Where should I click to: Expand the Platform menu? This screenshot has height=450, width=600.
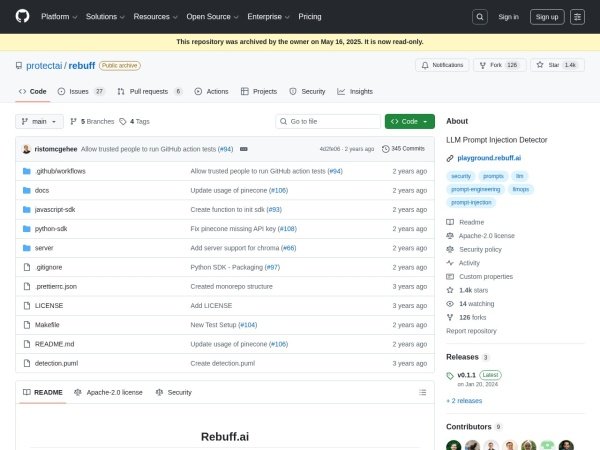pyautogui.click(x=59, y=17)
